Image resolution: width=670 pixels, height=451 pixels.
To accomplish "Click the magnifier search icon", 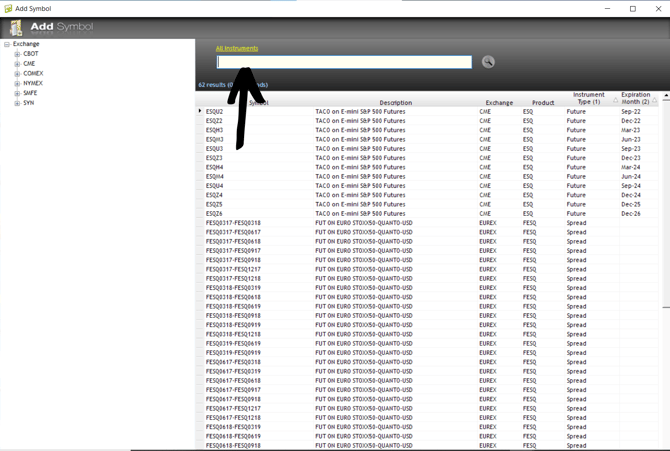I will pos(488,62).
